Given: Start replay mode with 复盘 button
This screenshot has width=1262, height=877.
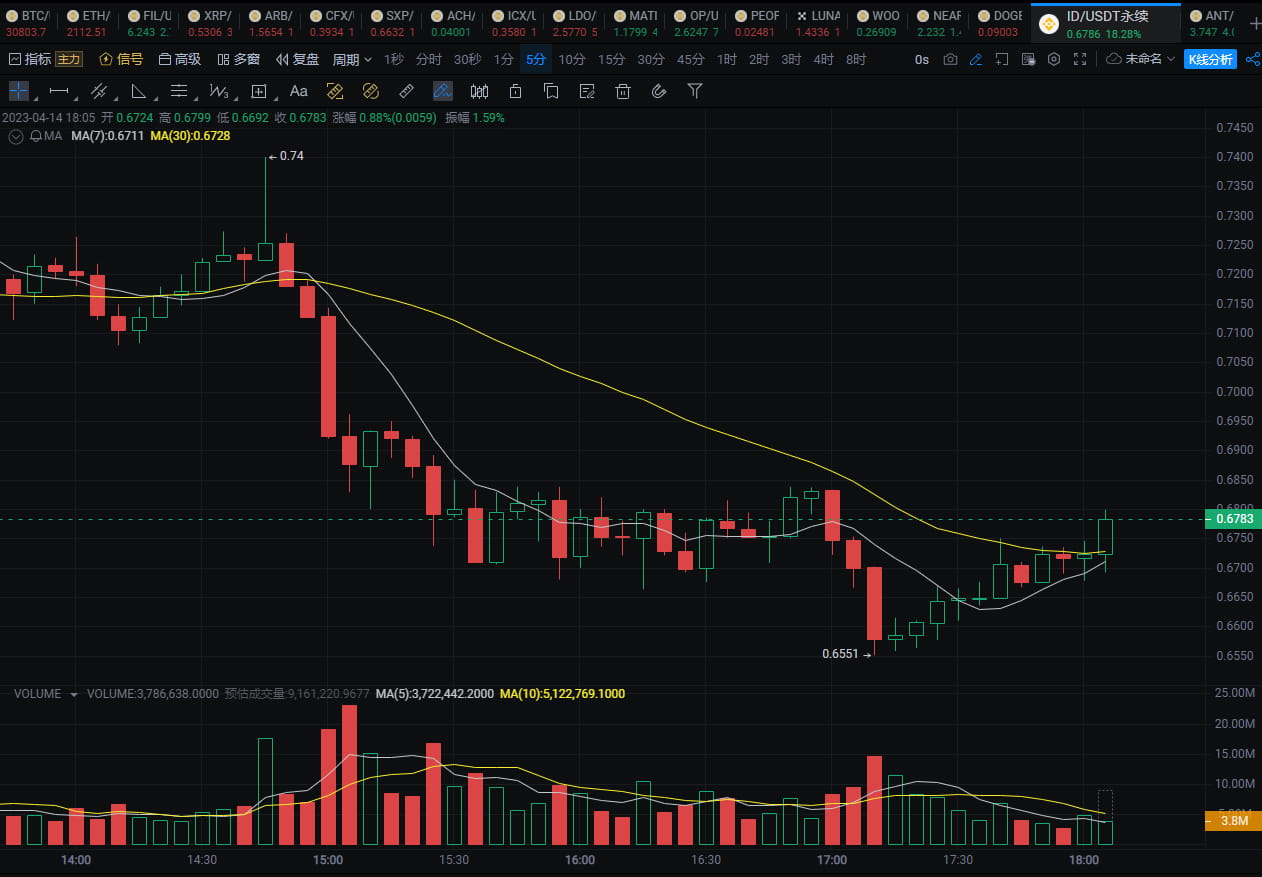Looking at the screenshot, I should point(297,59).
